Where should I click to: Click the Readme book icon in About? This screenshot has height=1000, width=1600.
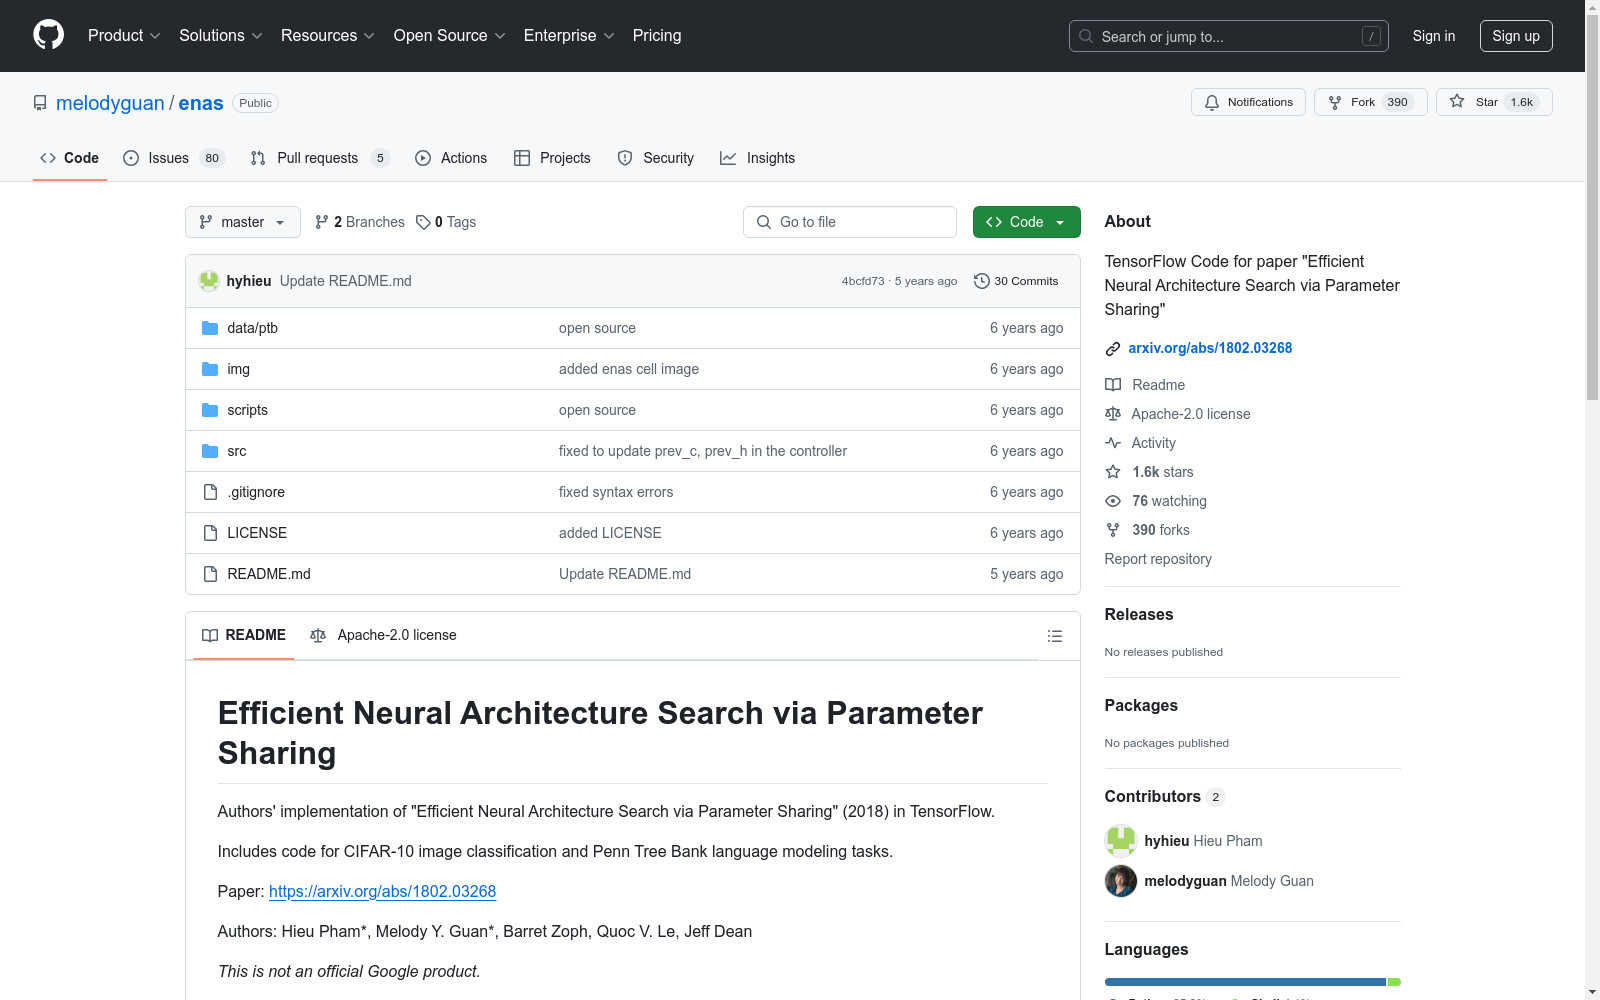click(1113, 385)
